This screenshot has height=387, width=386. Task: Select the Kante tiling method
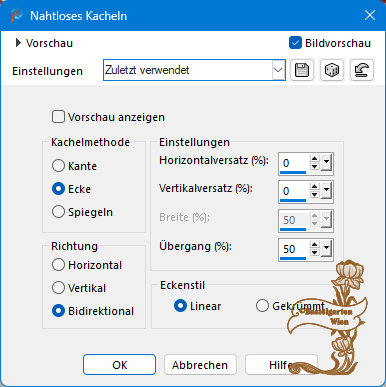click(x=58, y=166)
